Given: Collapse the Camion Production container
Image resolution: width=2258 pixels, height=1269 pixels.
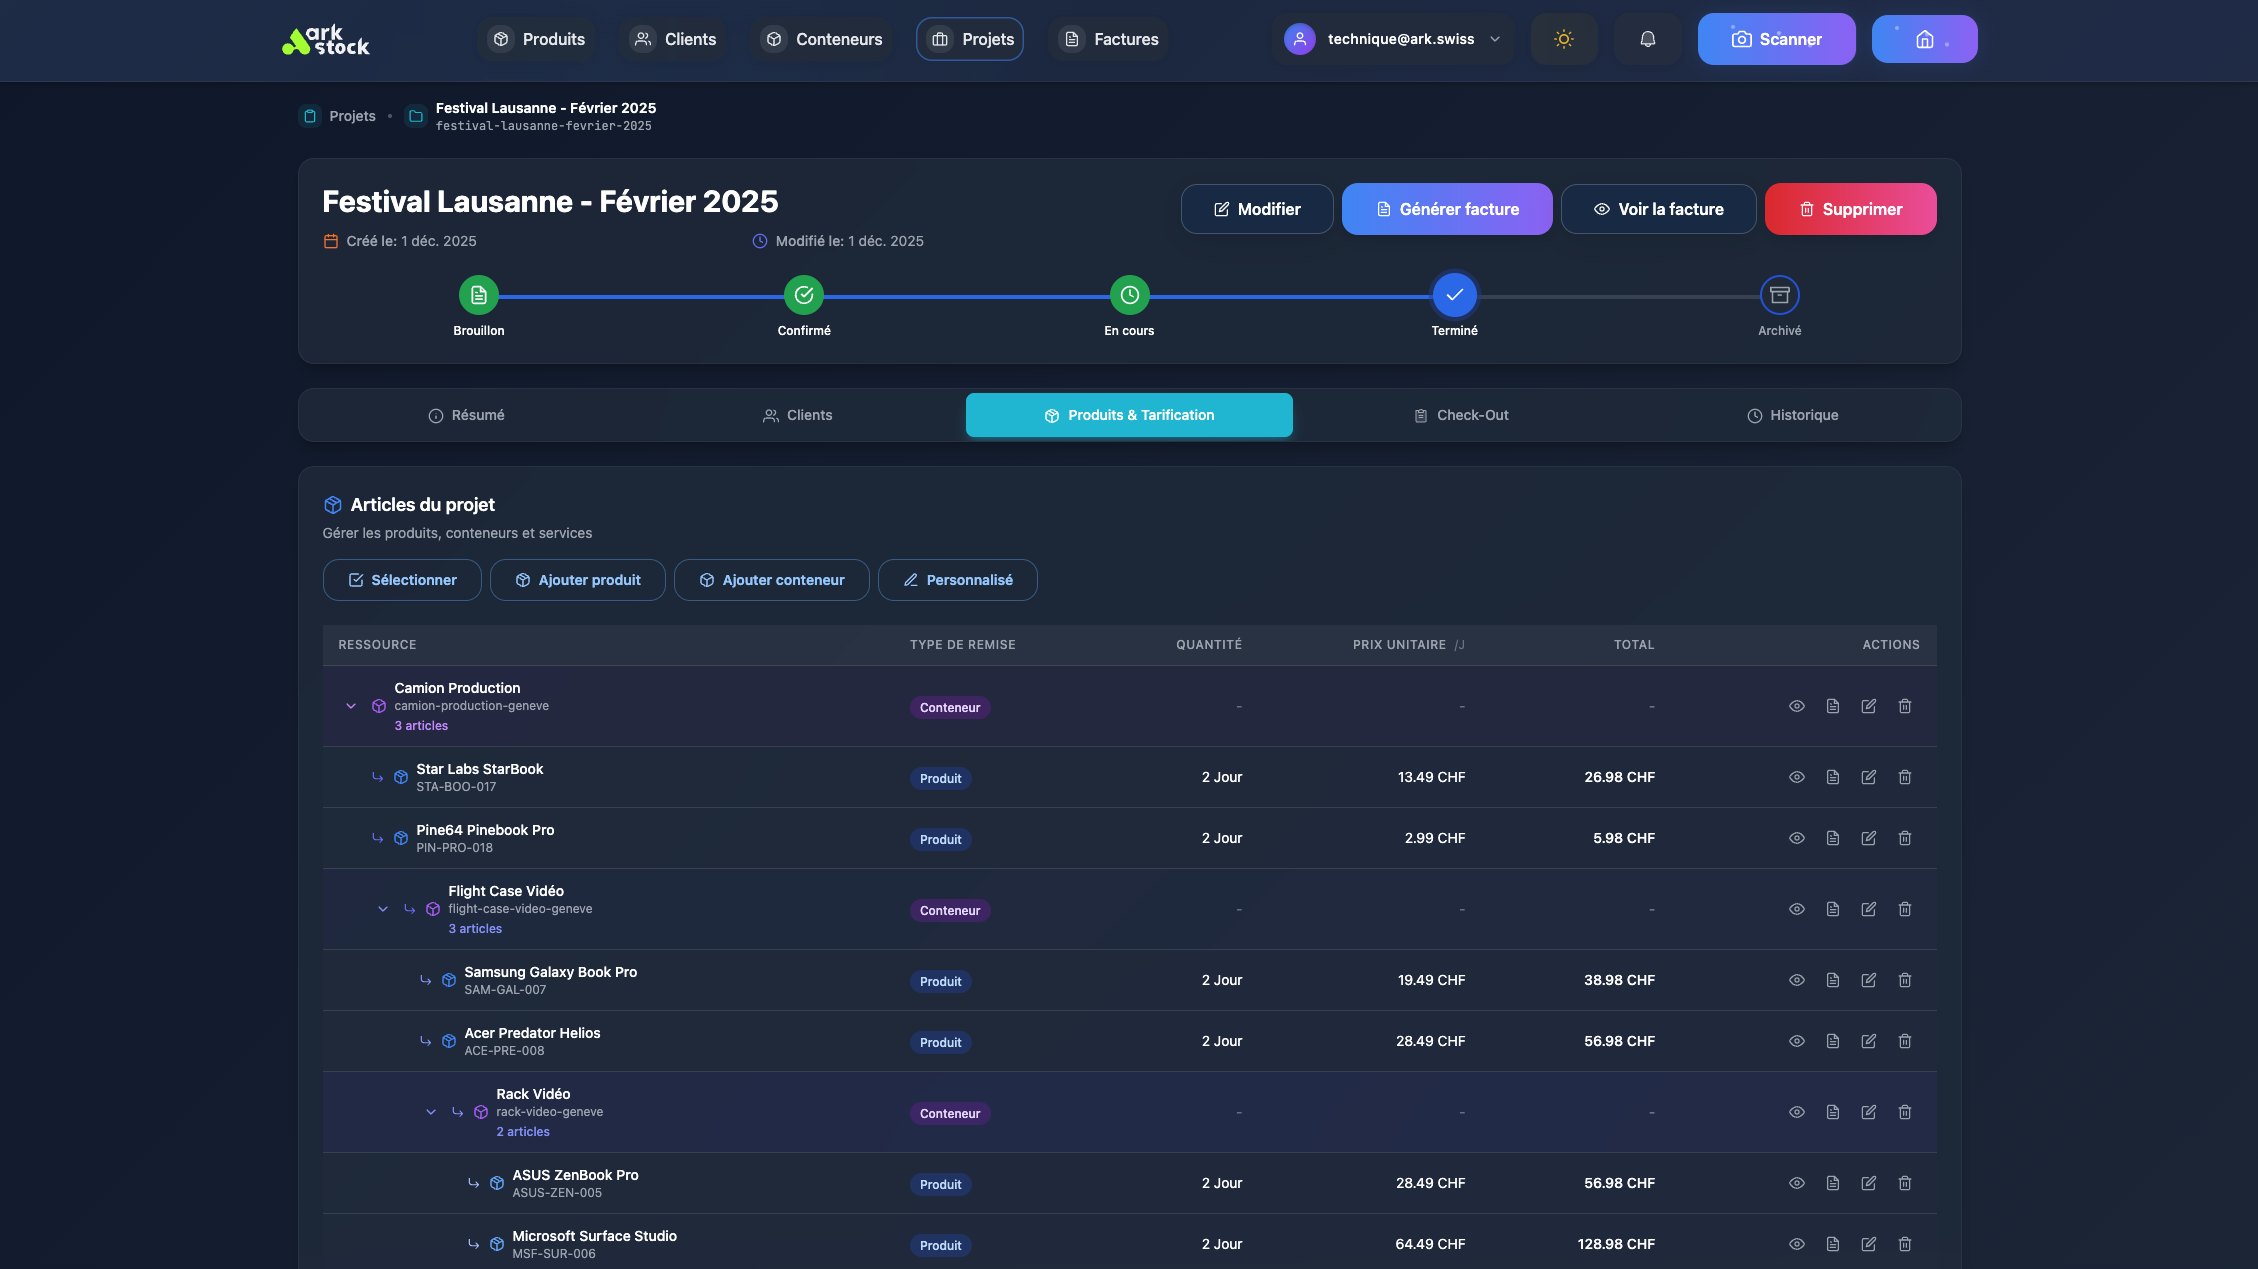Looking at the screenshot, I should (351, 706).
